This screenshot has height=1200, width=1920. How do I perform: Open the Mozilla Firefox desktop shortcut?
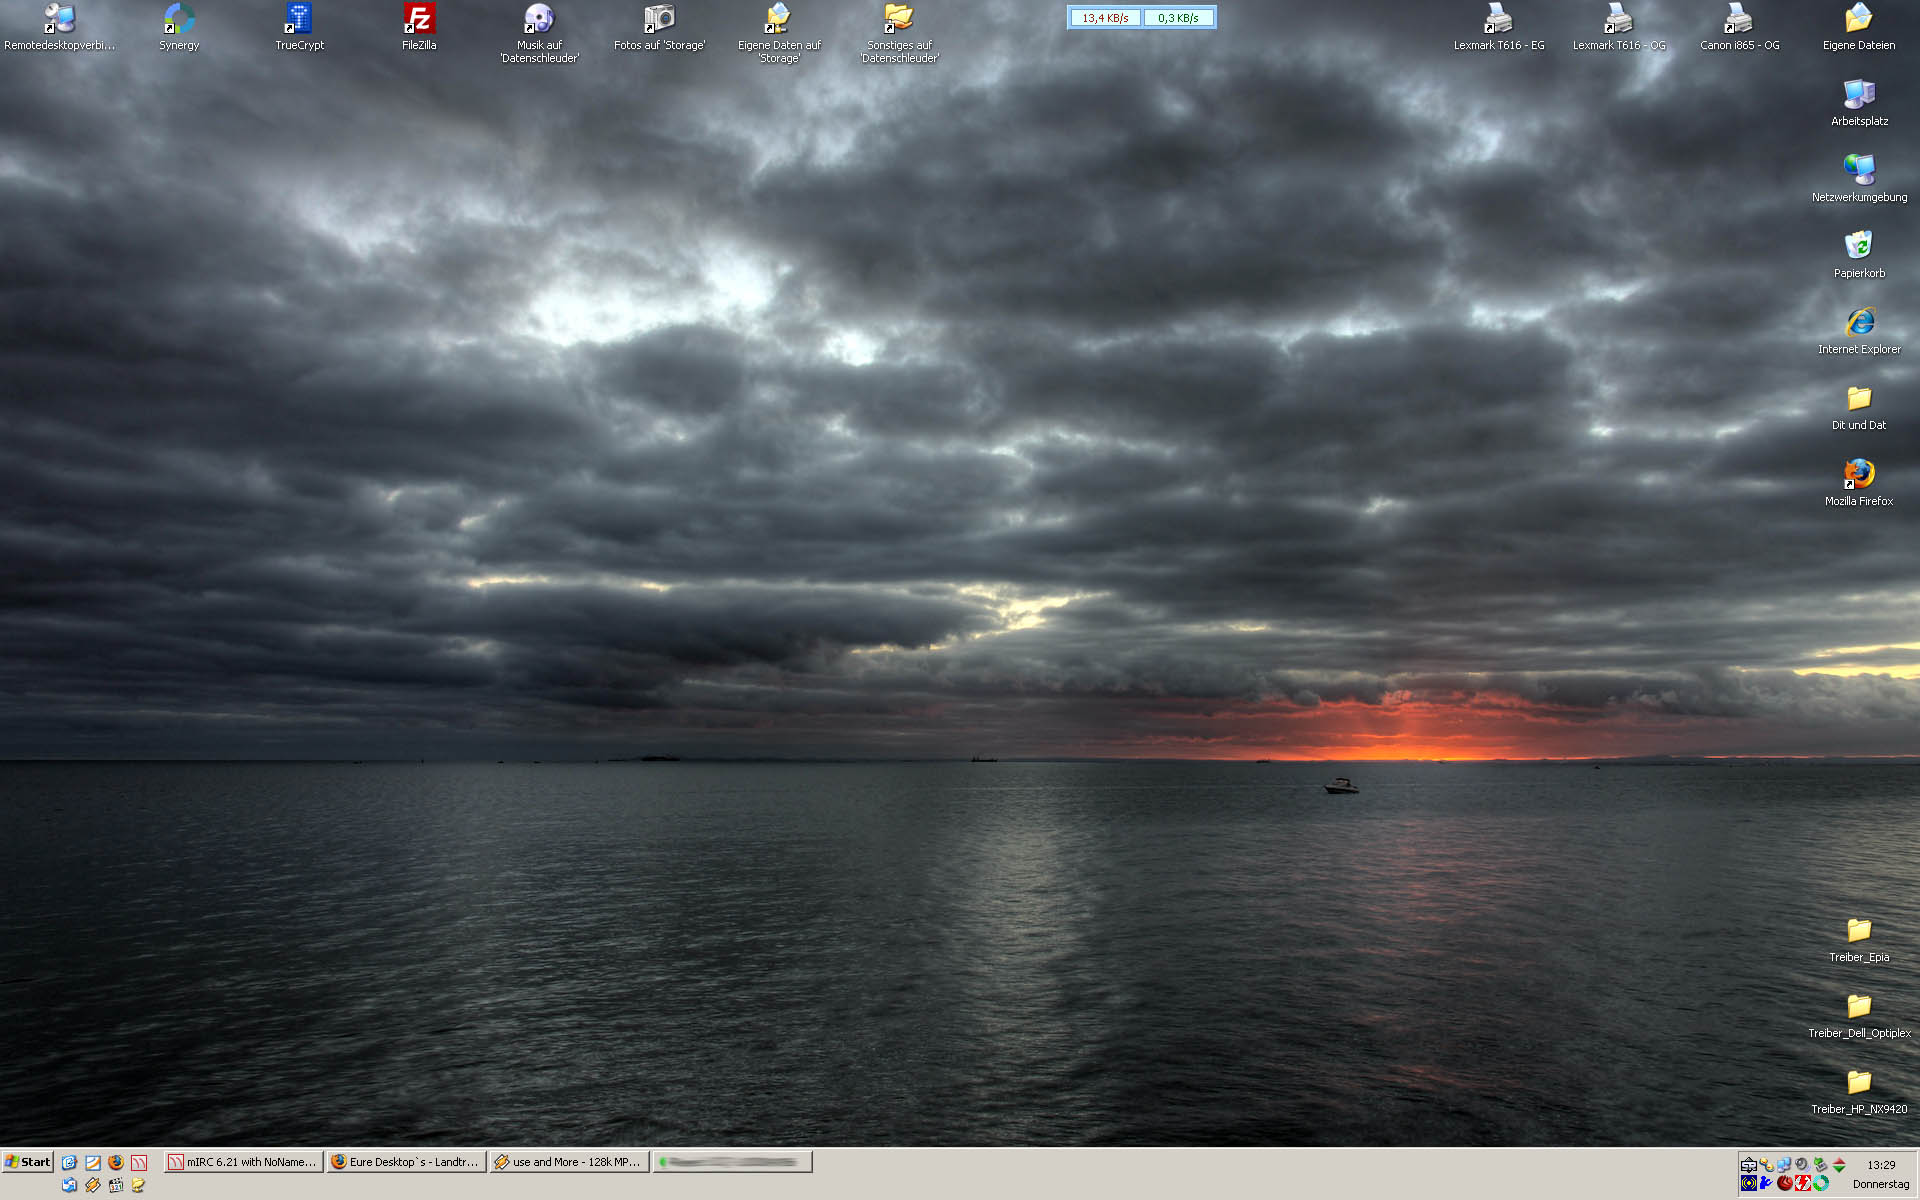pyautogui.click(x=1858, y=475)
